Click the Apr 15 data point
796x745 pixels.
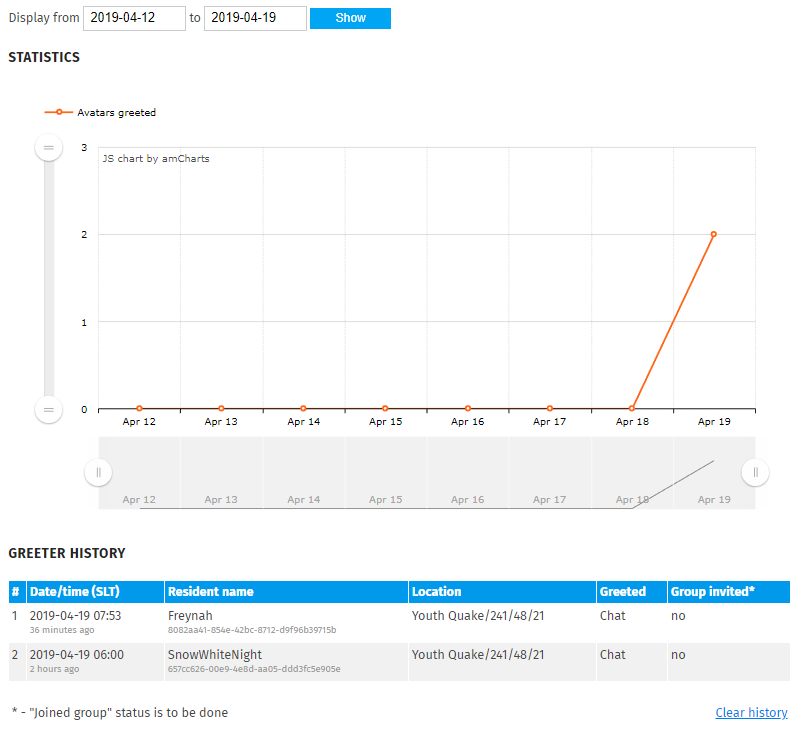[385, 409]
